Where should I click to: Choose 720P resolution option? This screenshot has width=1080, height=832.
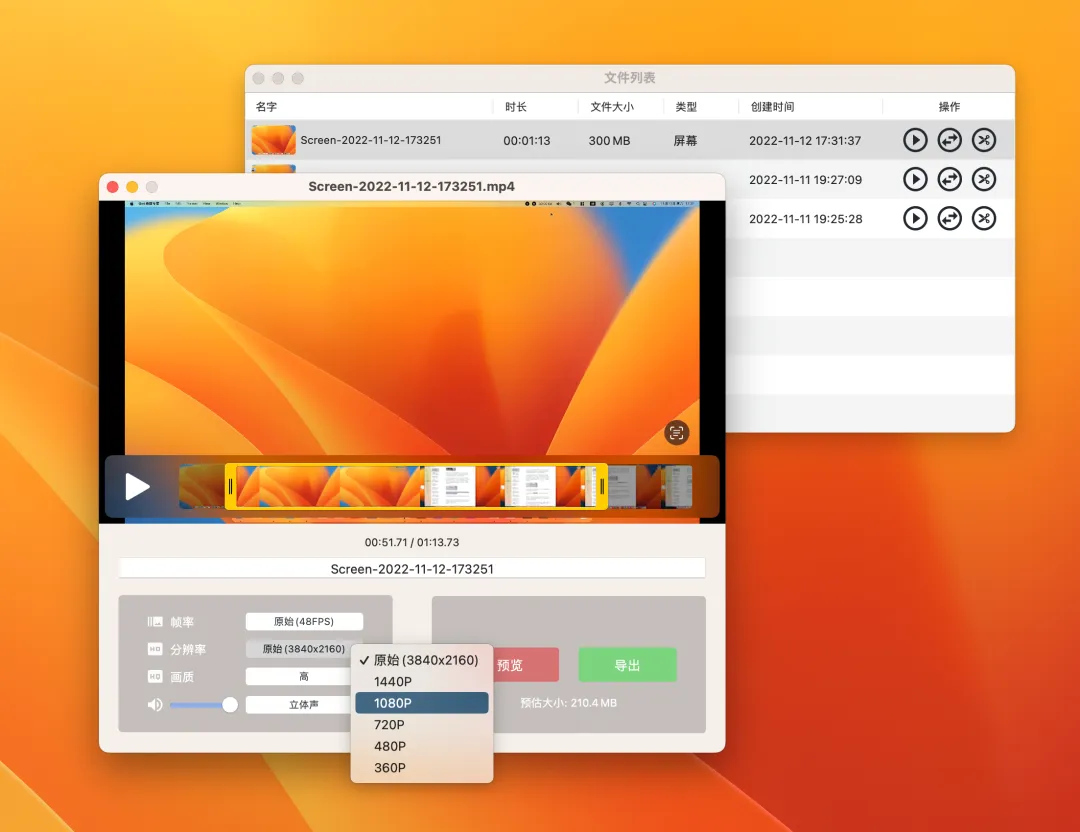422,725
